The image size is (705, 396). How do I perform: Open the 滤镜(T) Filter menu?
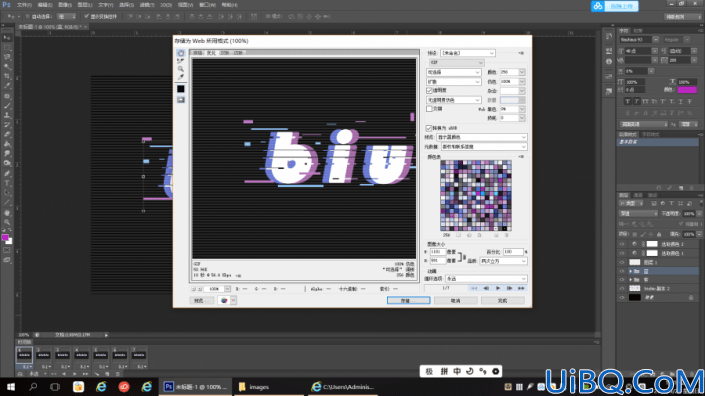pyautogui.click(x=147, y=5)
